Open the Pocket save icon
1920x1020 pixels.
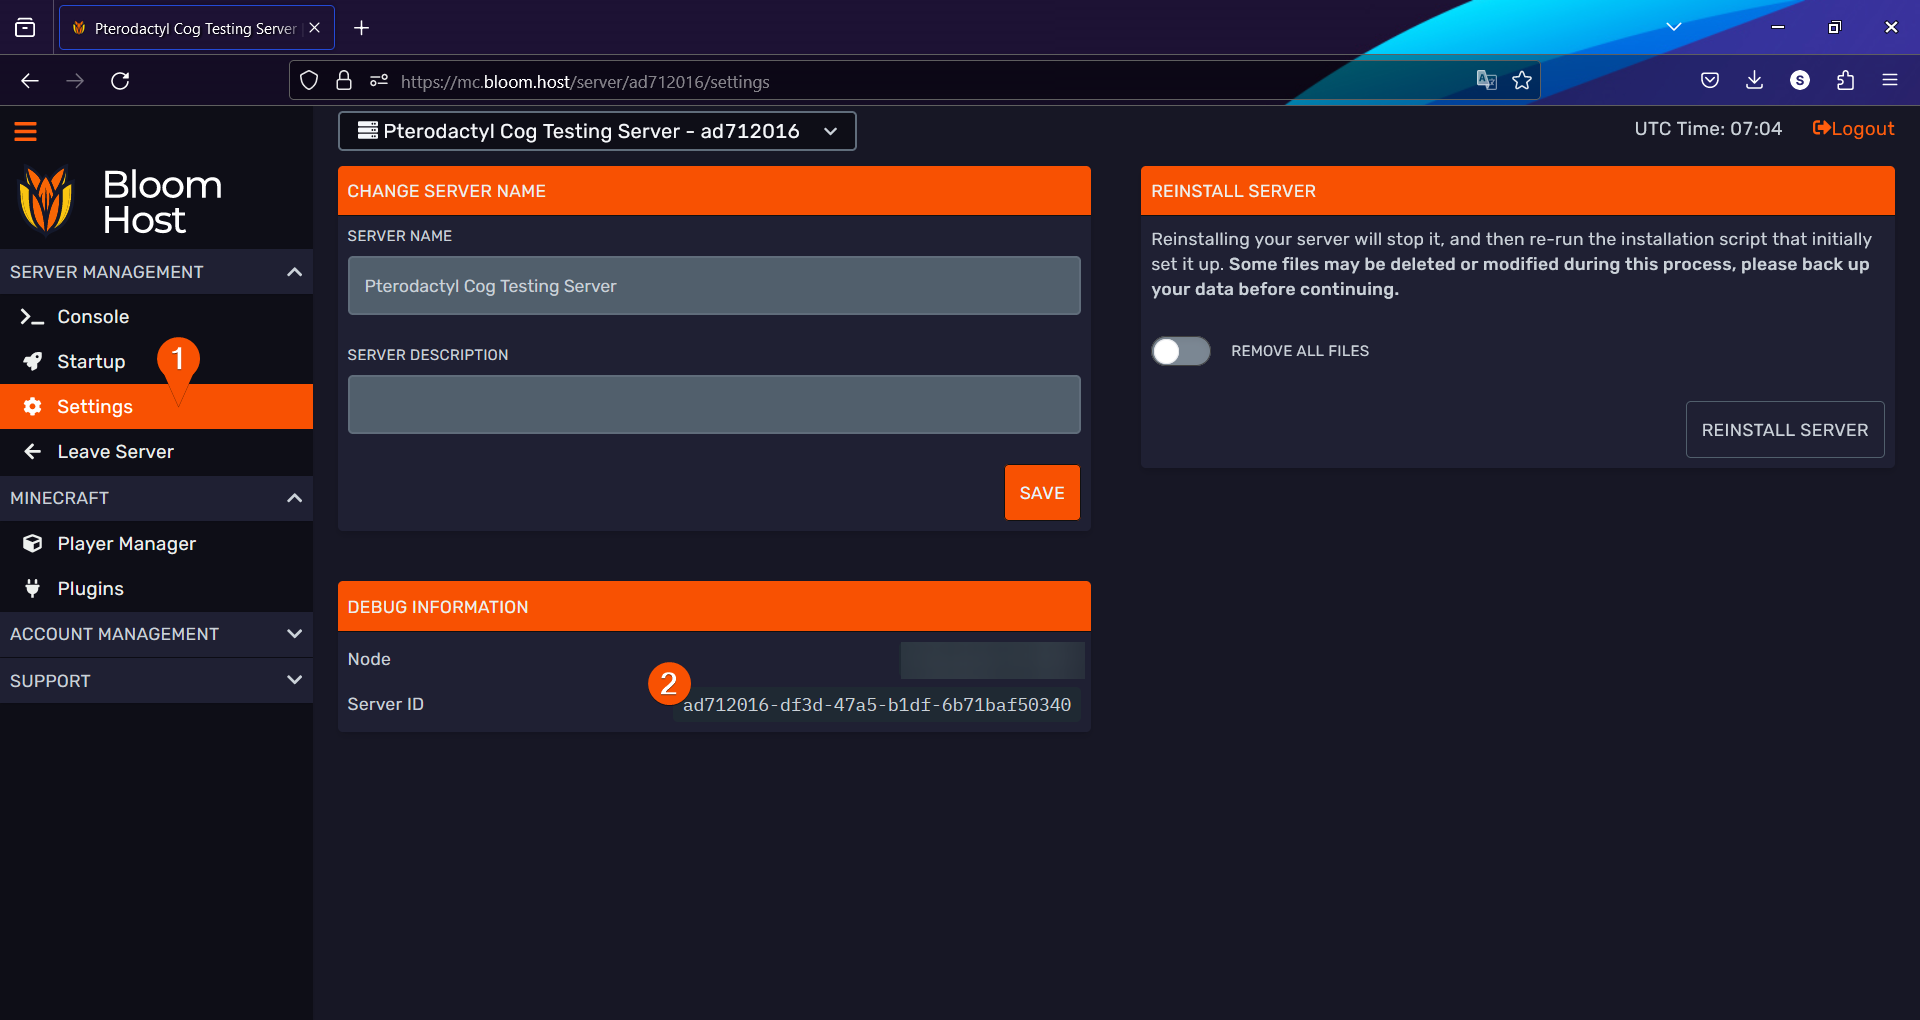pos(1710,81)
